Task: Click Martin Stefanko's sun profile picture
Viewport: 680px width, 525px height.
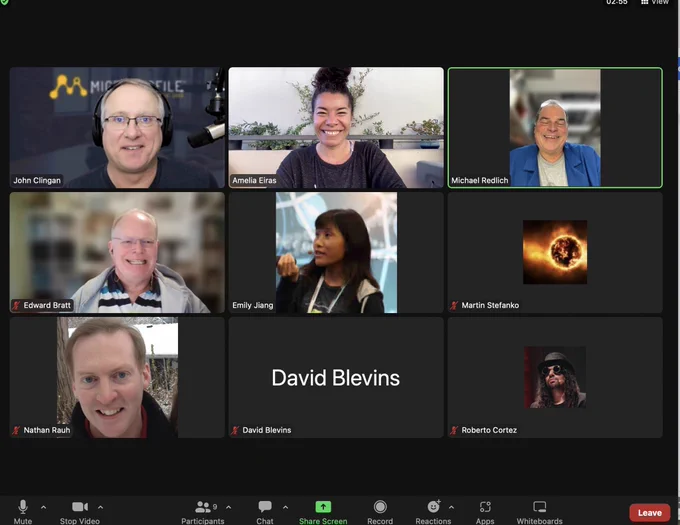Action: pyautogui.click(x=555, y=252)
